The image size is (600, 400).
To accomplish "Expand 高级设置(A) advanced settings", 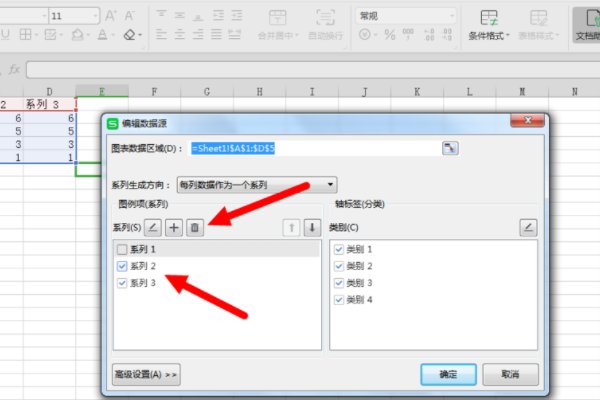I will pyautogui.click(x=146, y=374).
